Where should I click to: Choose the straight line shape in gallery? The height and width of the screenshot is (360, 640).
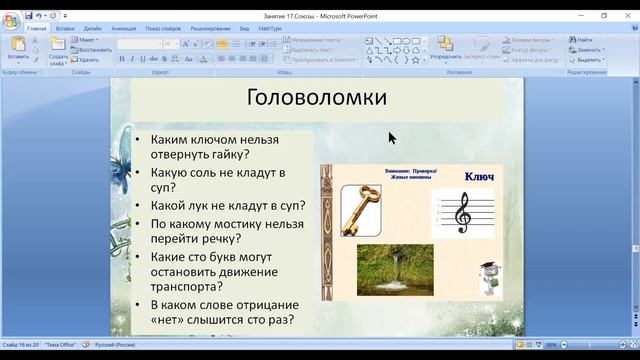coord(378,41)
